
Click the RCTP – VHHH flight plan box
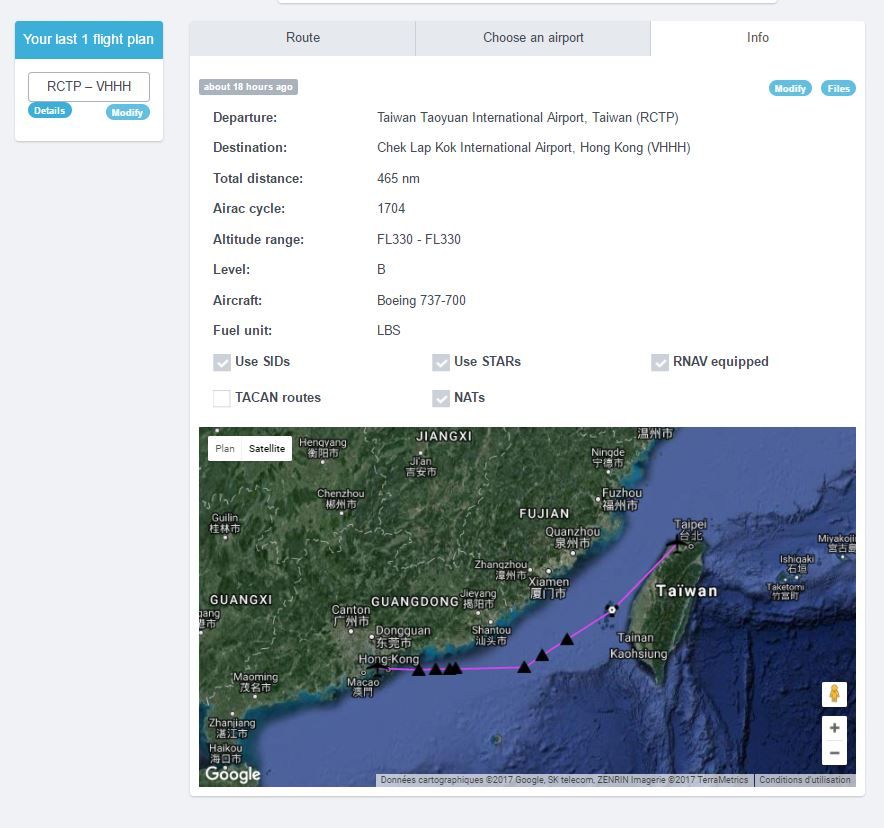tap(89, 86)
